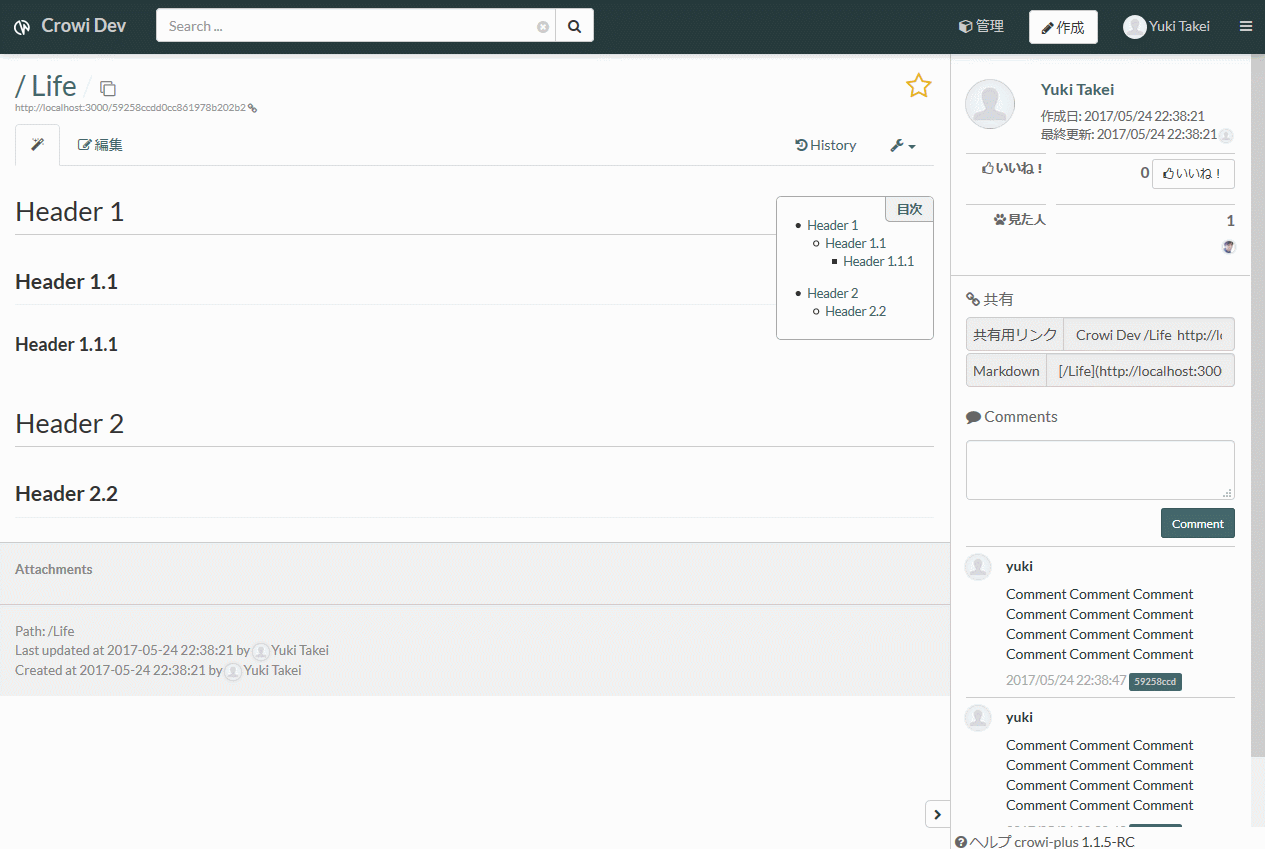Open hamburger menu in top bar
Image resolution: width=1265 pixels, height=849 pixels.
(1246, 27)
